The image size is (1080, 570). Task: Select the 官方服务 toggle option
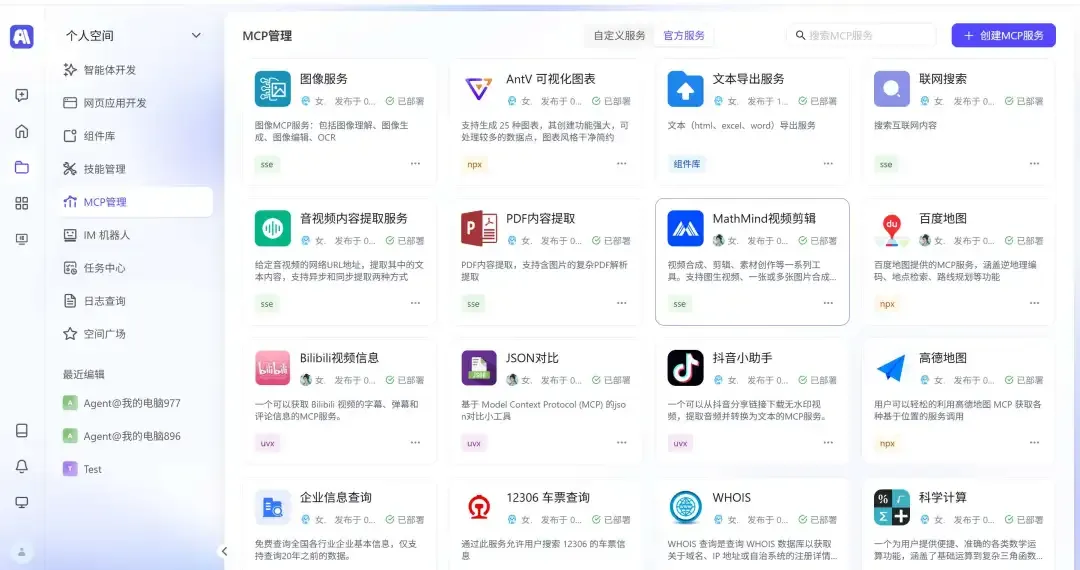(684, 35)
